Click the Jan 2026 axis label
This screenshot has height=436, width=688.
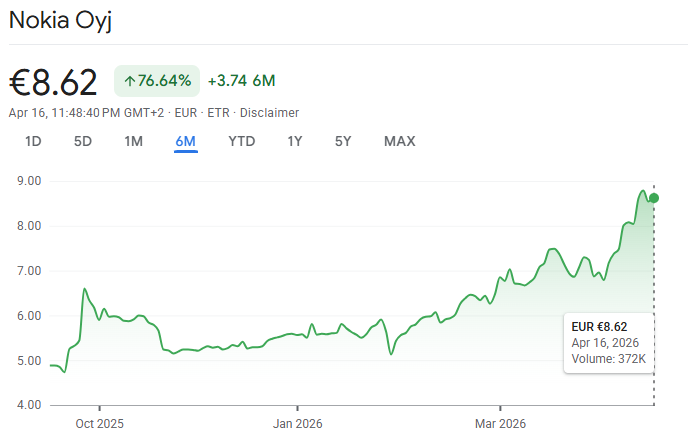coord(297,424)
